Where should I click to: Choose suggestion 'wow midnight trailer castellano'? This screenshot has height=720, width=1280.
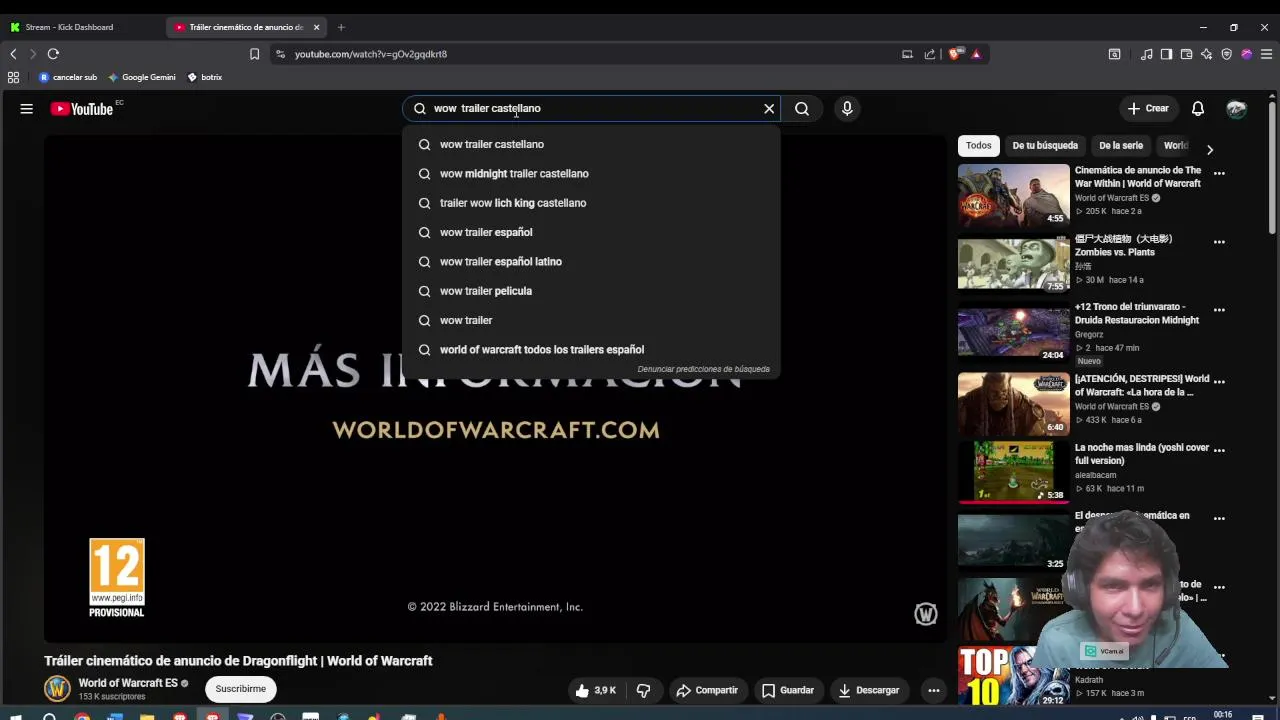pos(591,174)
